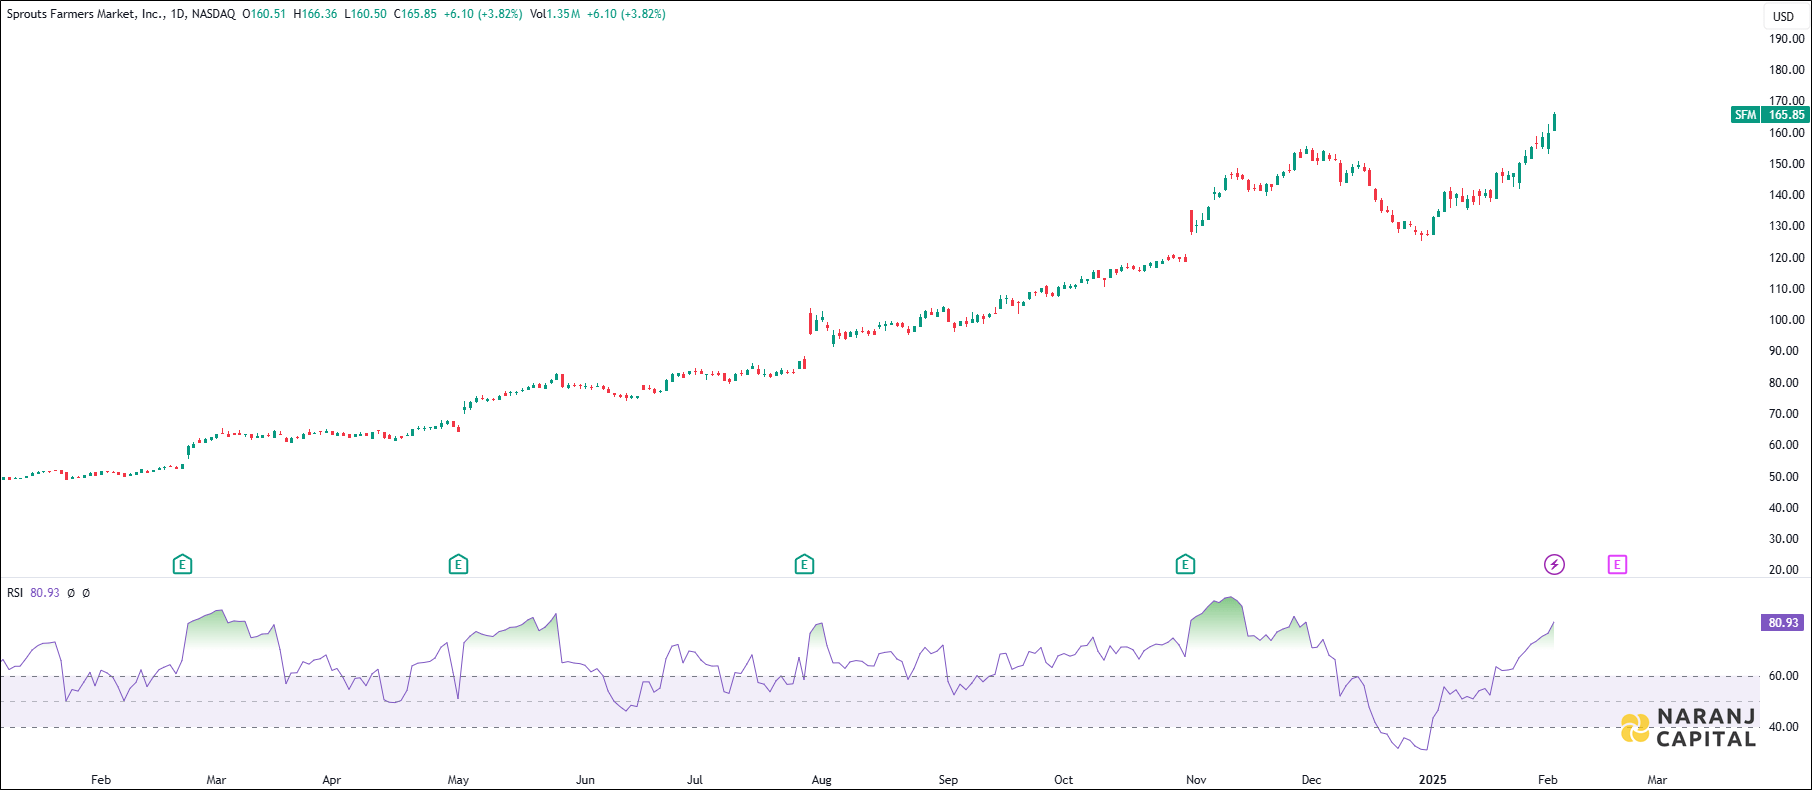
Task: Click the 165.85 current price label
Action: click(x=1786, y=115)
